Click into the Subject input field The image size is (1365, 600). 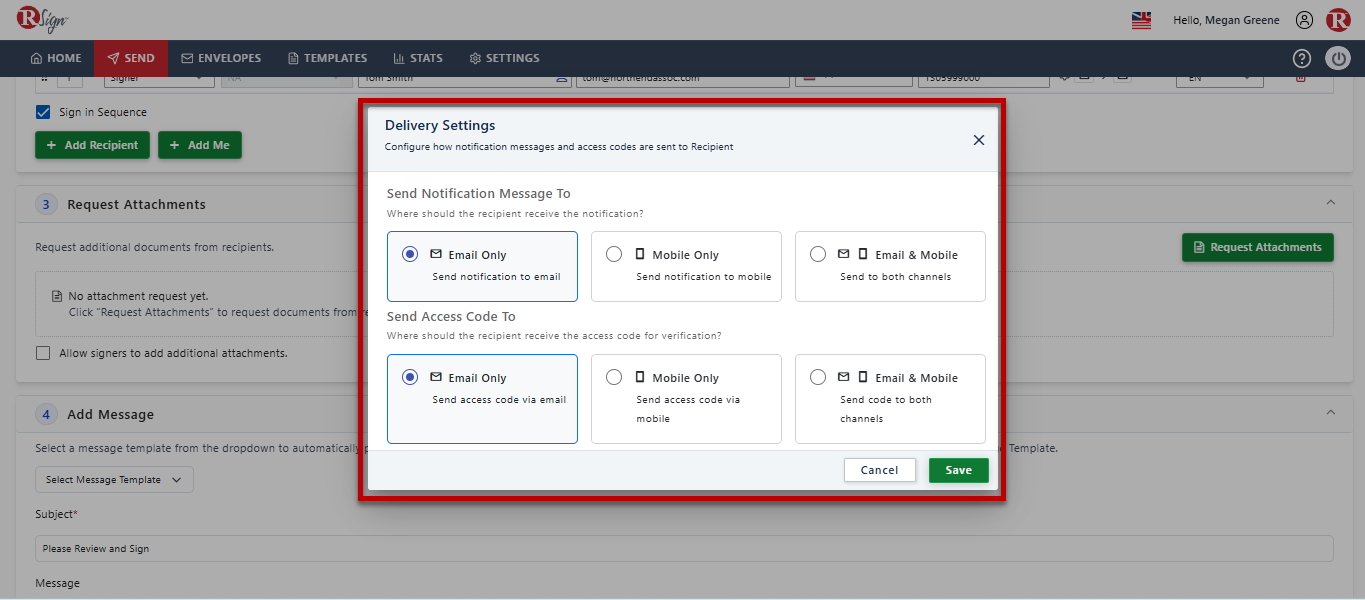pos(684,548)
